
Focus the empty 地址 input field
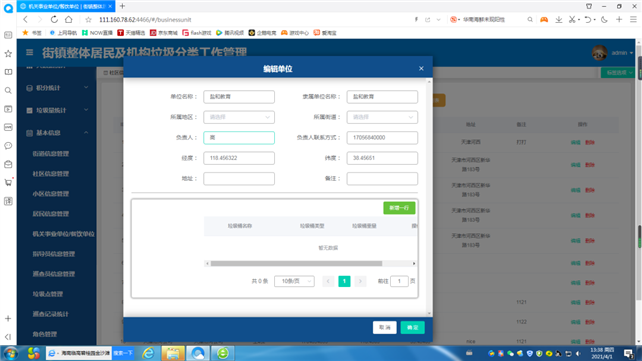coord(239,178)
